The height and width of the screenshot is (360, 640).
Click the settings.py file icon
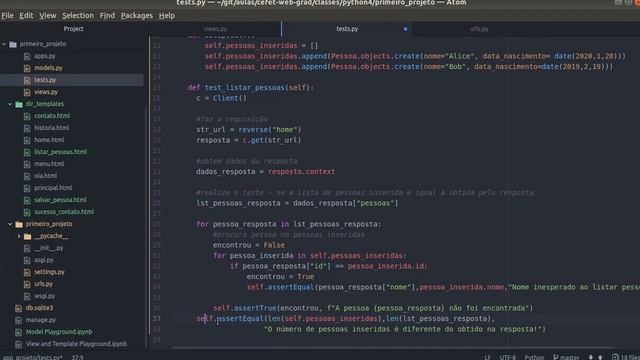tap(27, 272)
